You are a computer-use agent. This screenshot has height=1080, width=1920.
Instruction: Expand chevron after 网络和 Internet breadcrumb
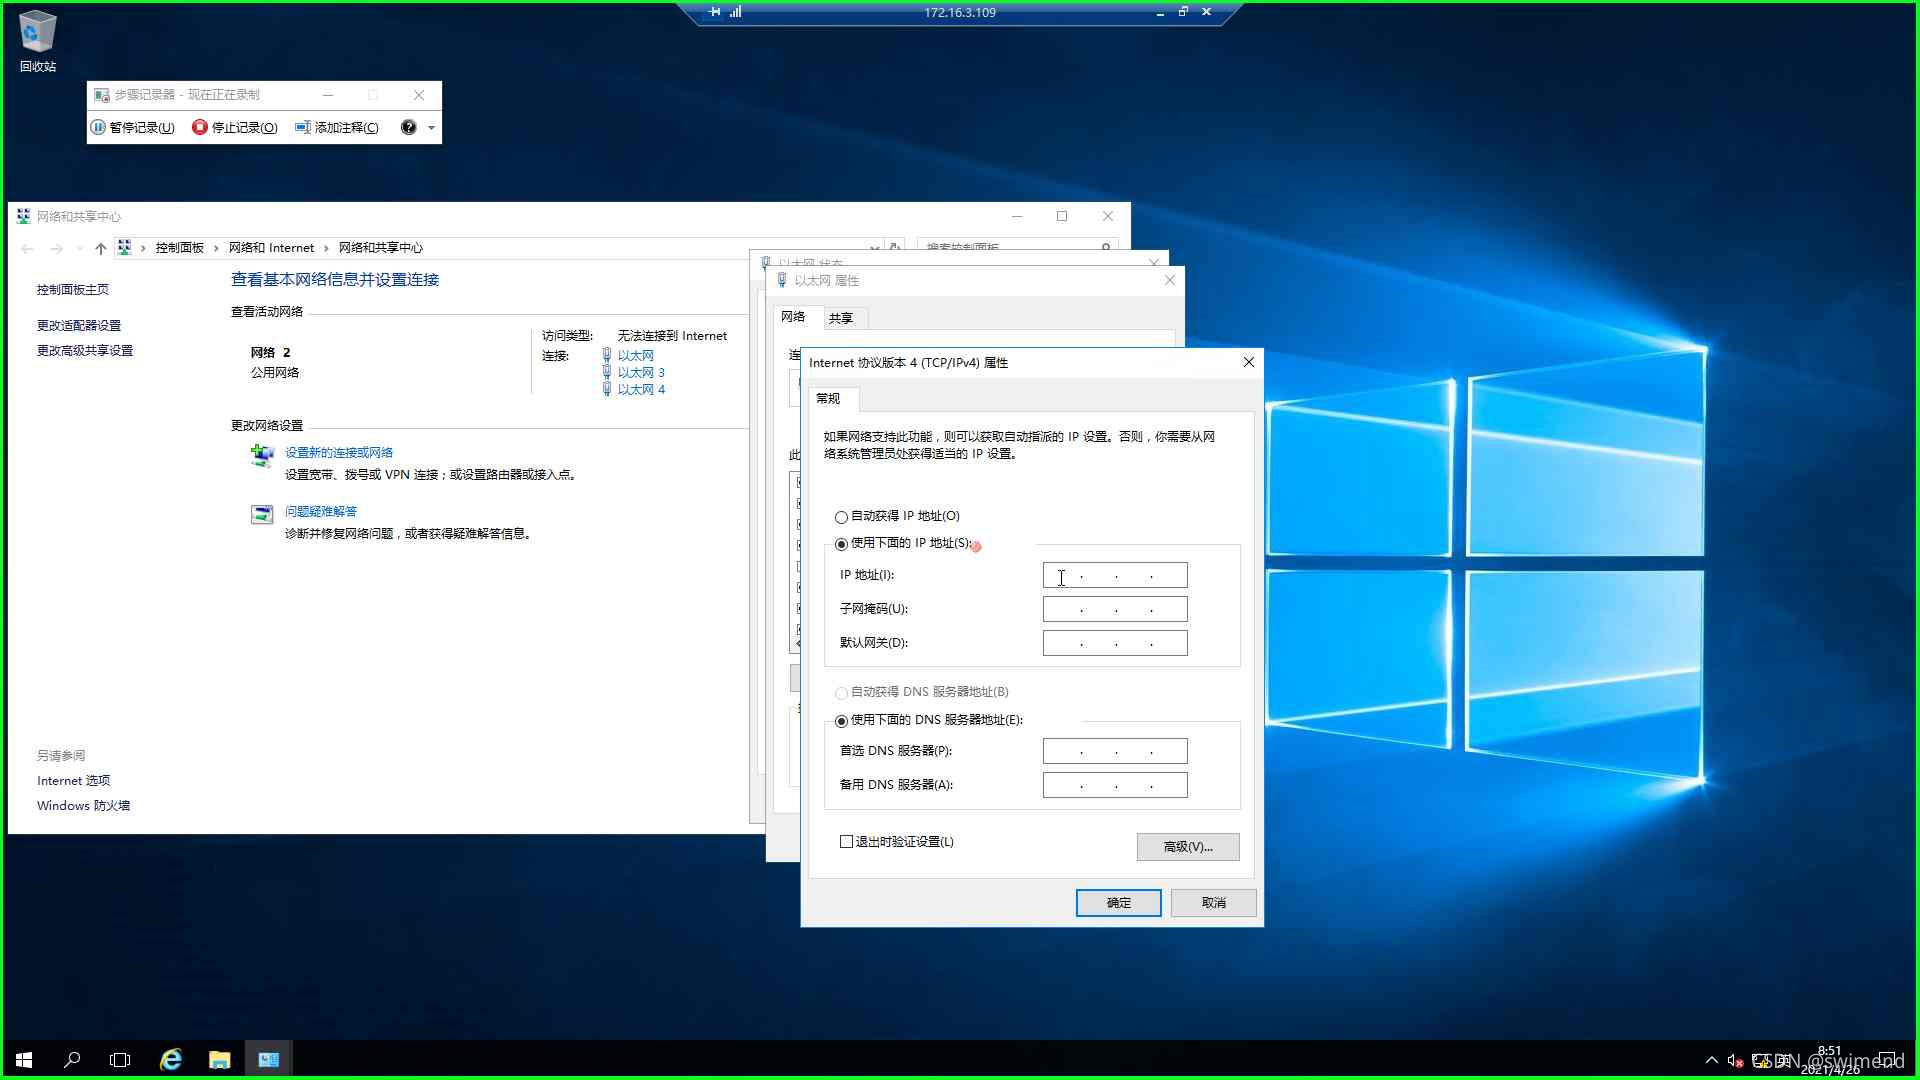point(326,248)
